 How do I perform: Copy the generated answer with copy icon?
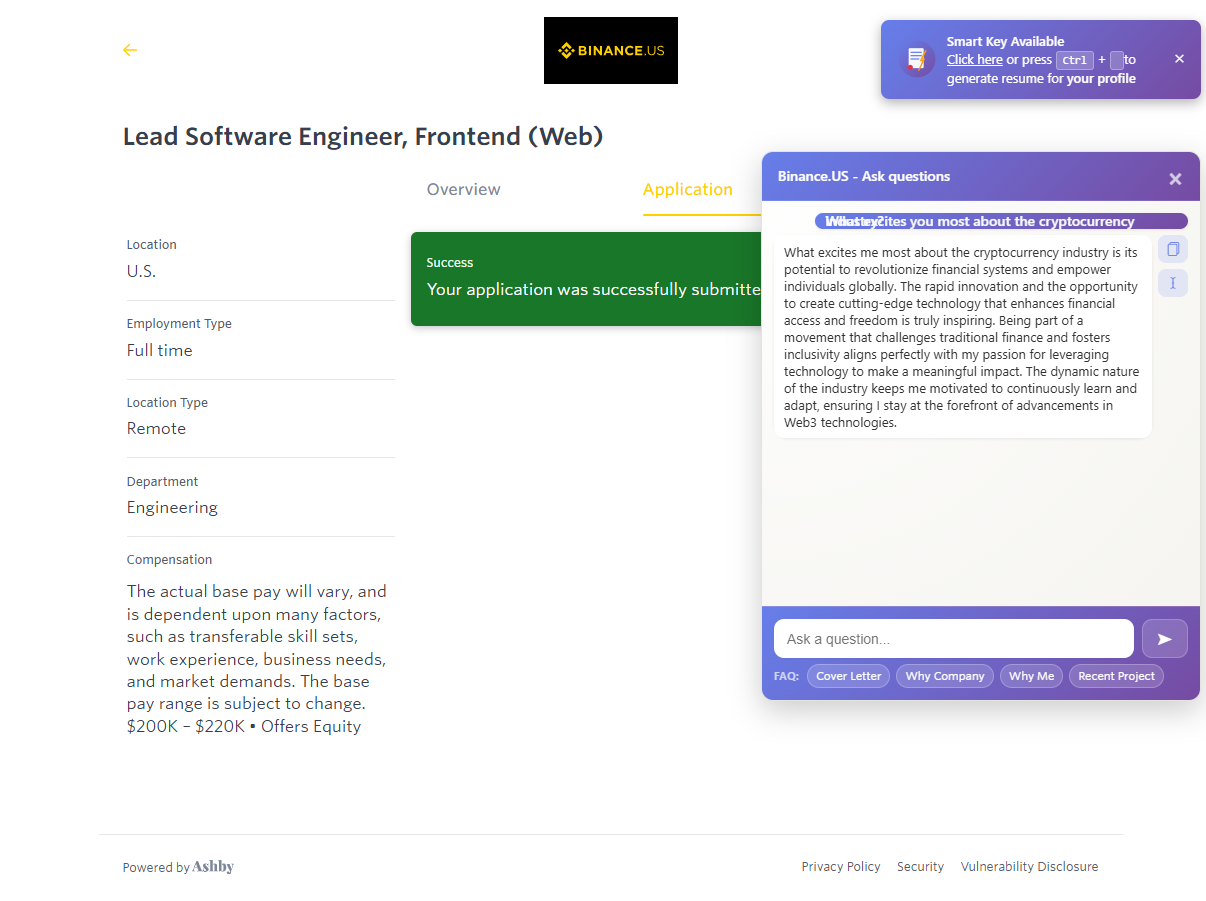(1173, 249)
